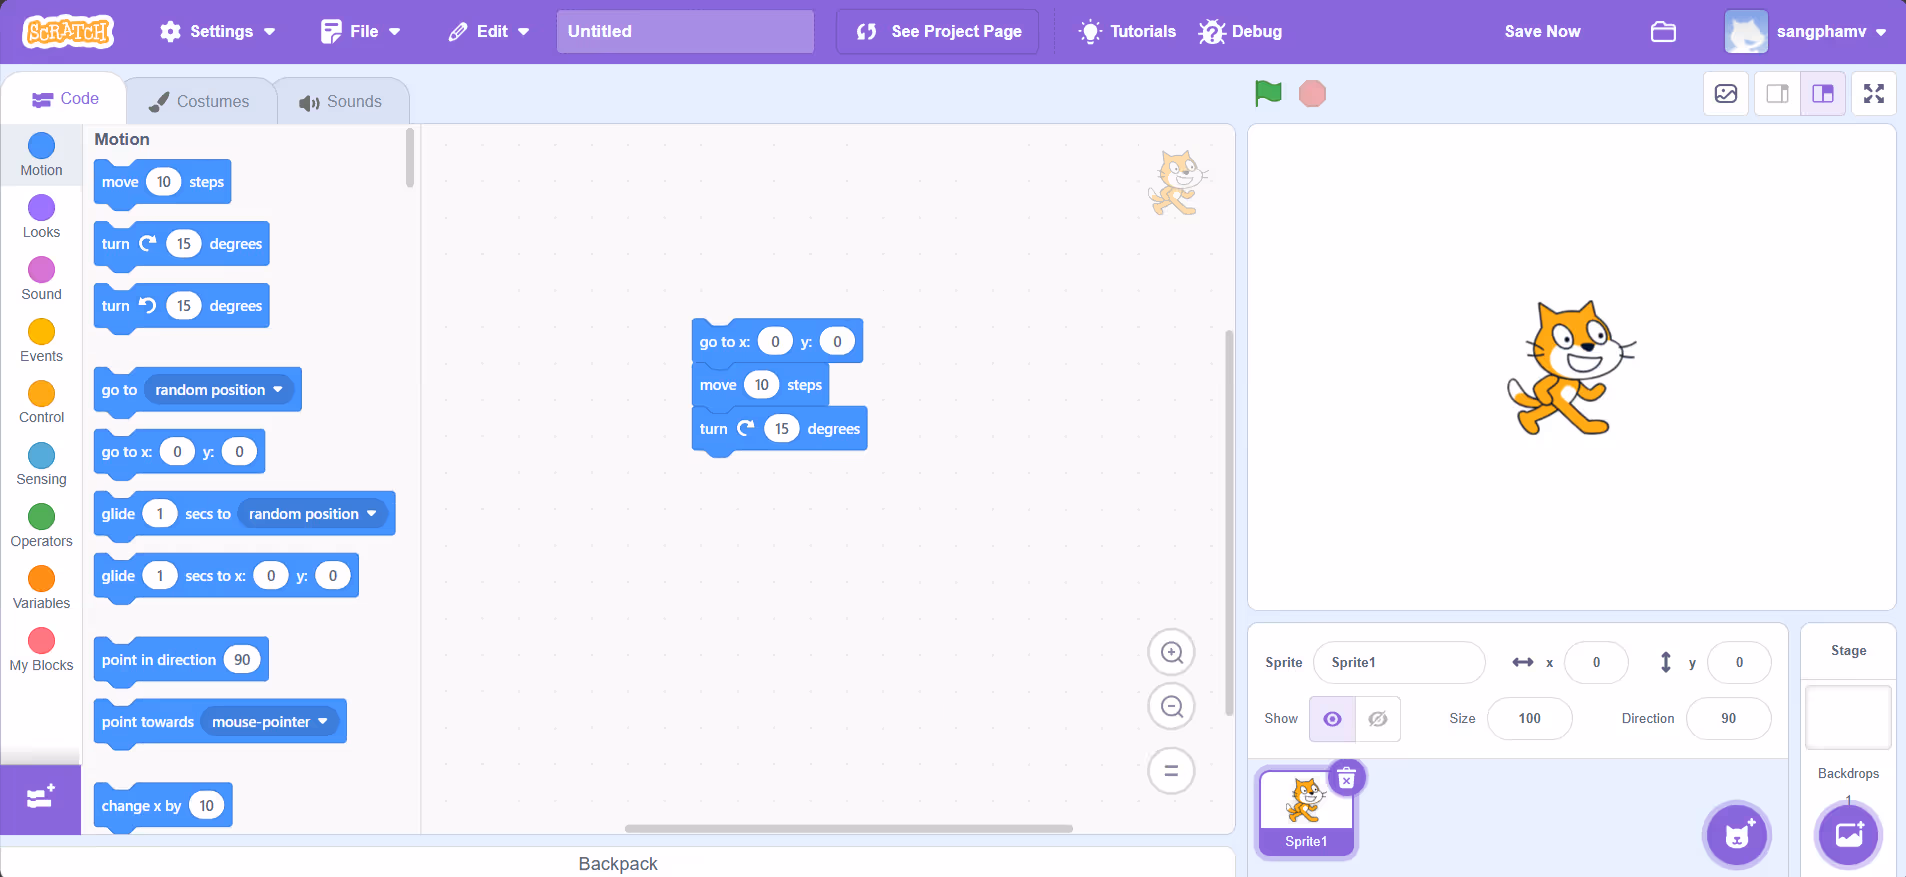This screenshot has height=877, width=1906.
Task: Open the My Blocks category
Action: [x=41, y=650]
